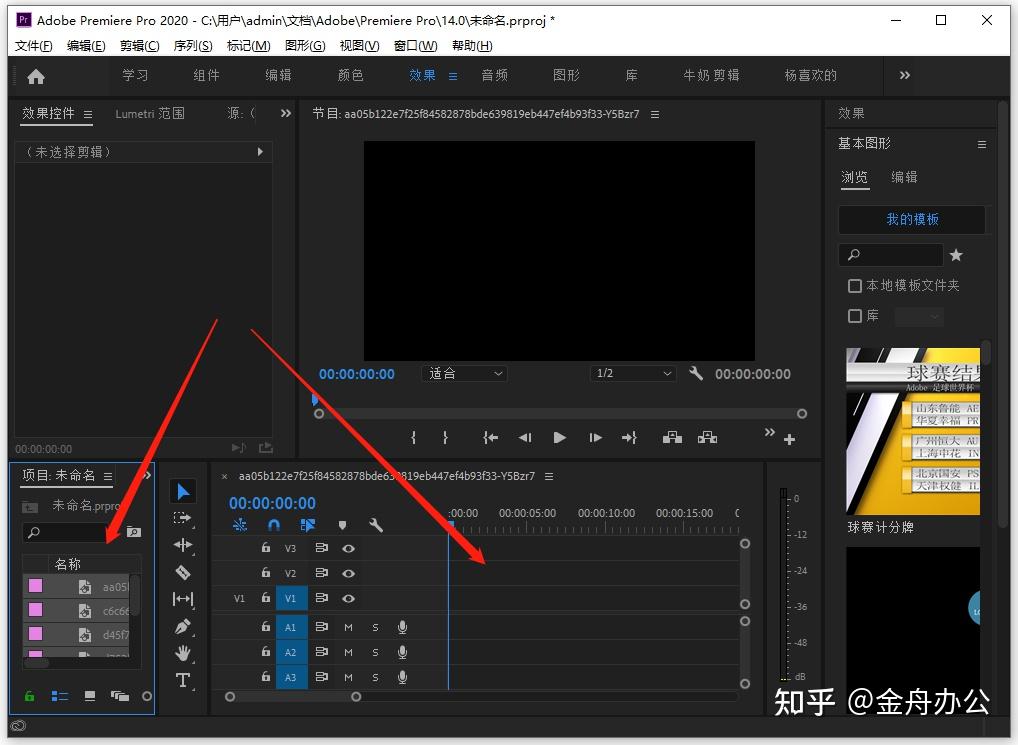This screenshot has width=1018, height=745.
Task: Select the Ripple Edit tool
Action: 183,545
